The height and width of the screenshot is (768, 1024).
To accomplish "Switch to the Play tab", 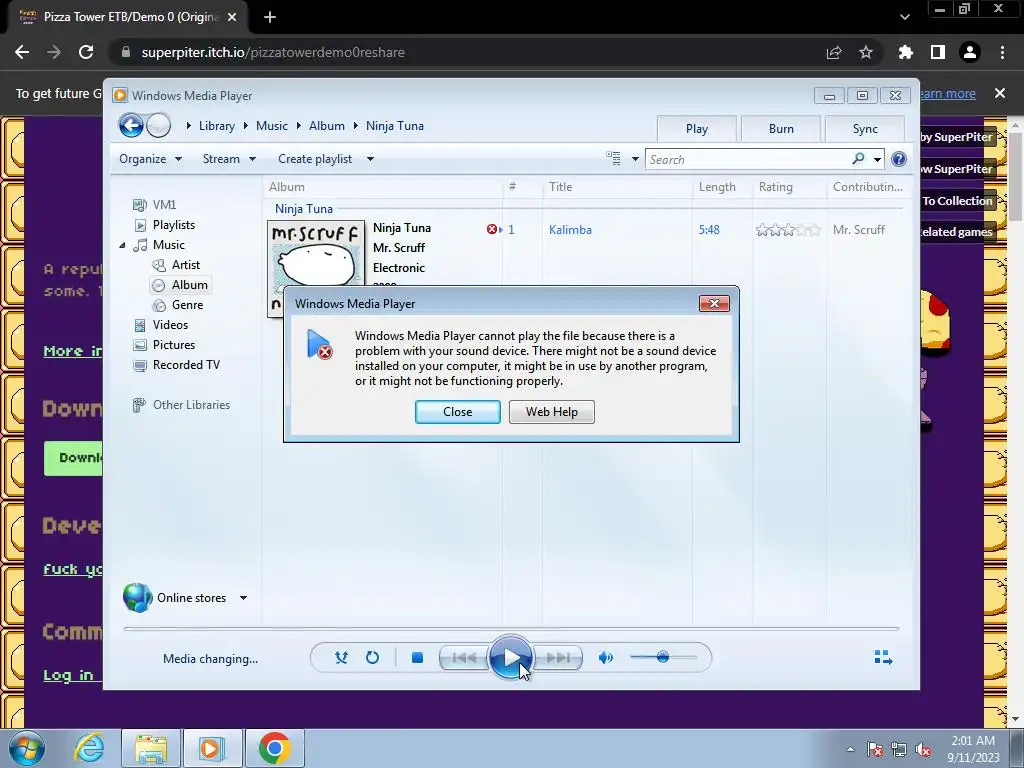I will [697, 129].
